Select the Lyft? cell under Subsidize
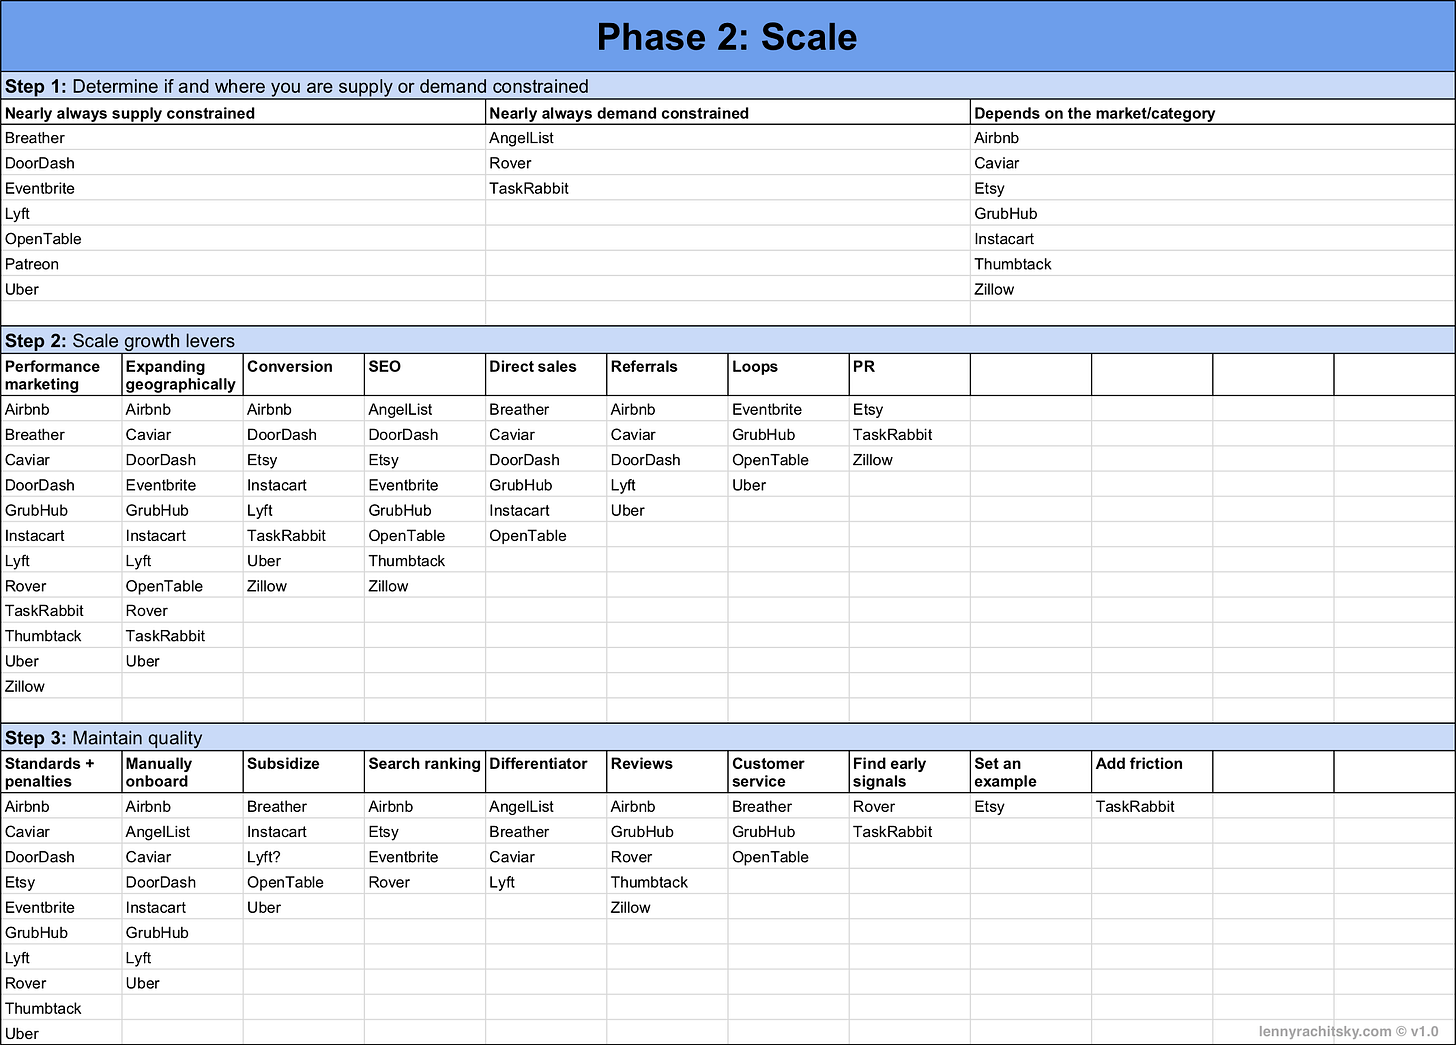 (x=303, y=857)
